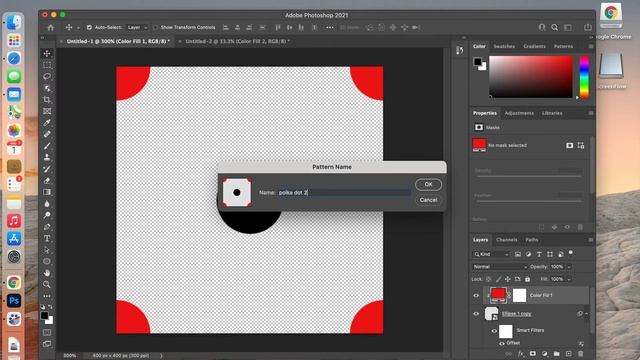Click Add pixel mask icon in Properties
Viewport: 640px width, 360px height.
pyautogui.click(x=569, y=145)
